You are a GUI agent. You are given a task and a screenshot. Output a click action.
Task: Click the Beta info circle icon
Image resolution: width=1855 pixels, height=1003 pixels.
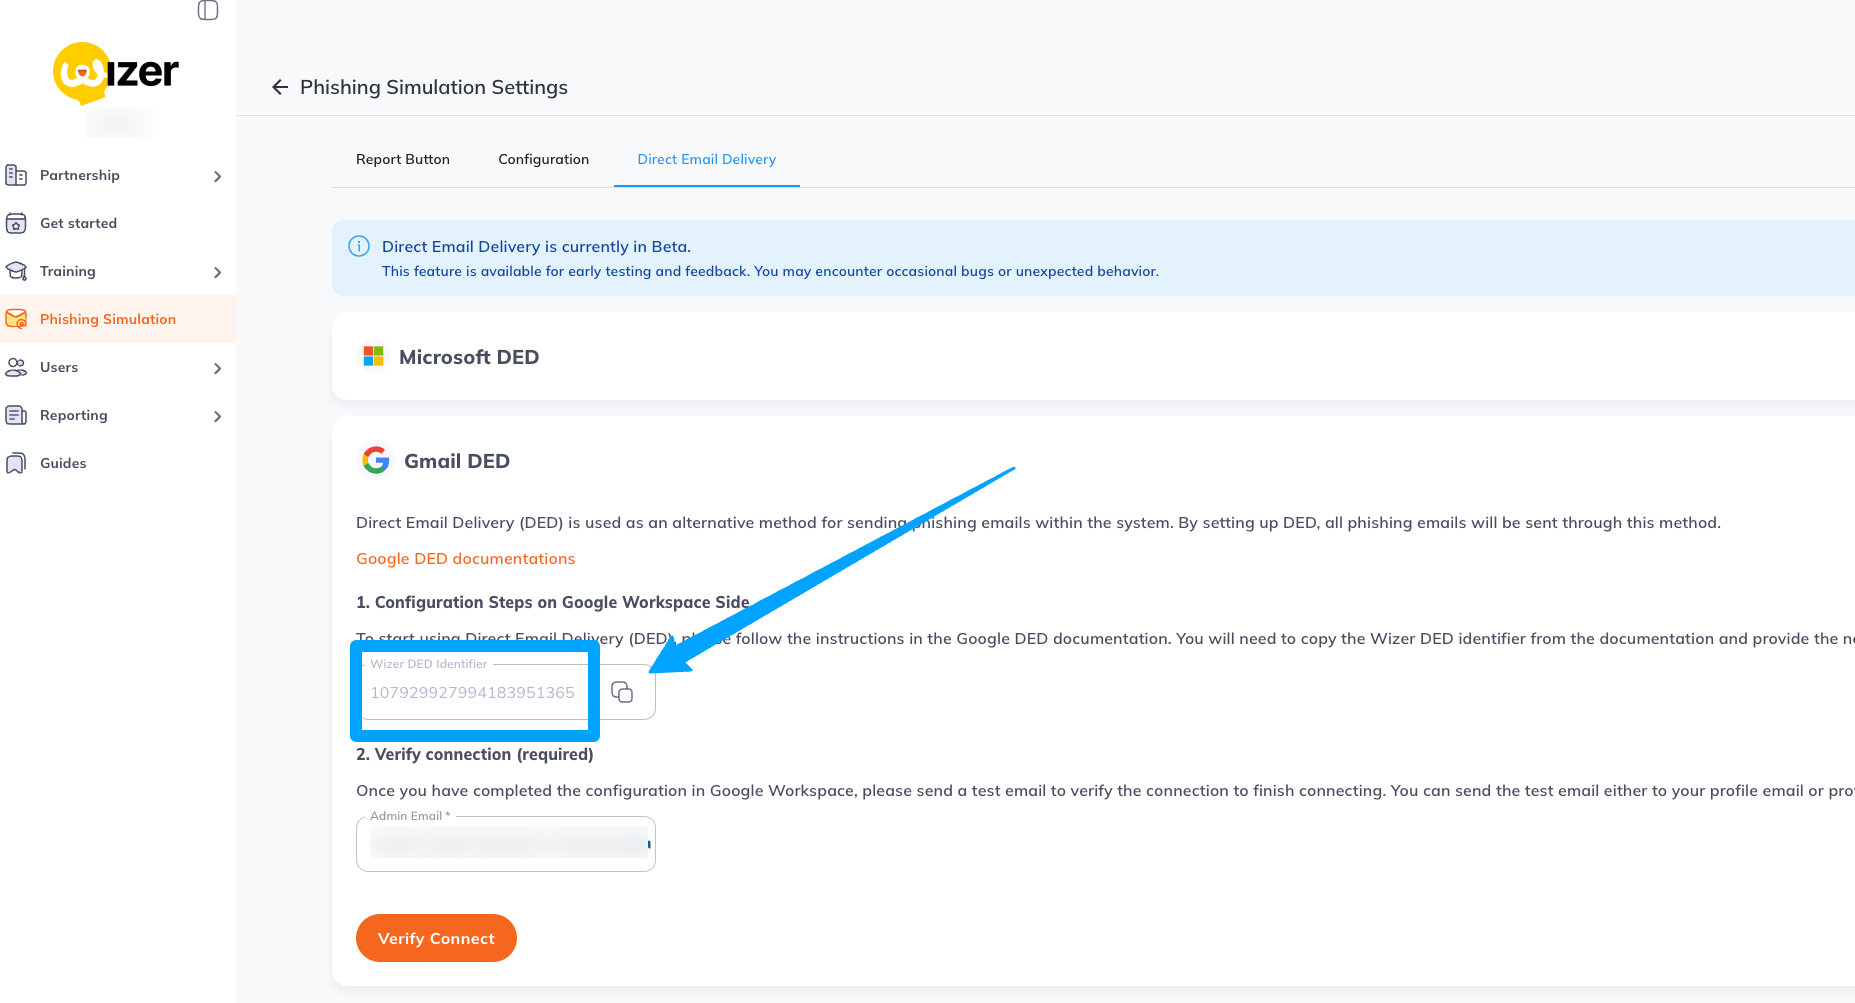[359, 246]
